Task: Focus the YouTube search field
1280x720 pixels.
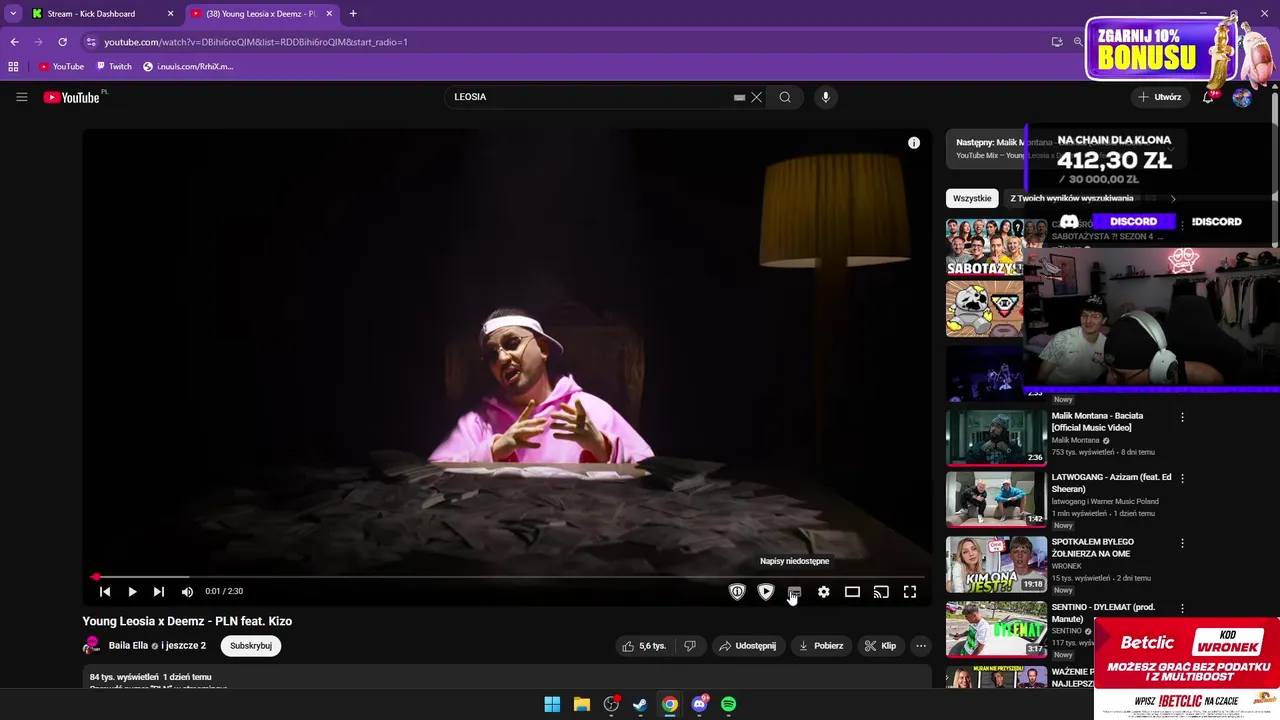Action: pyautogui.click(x=590, y=97)
